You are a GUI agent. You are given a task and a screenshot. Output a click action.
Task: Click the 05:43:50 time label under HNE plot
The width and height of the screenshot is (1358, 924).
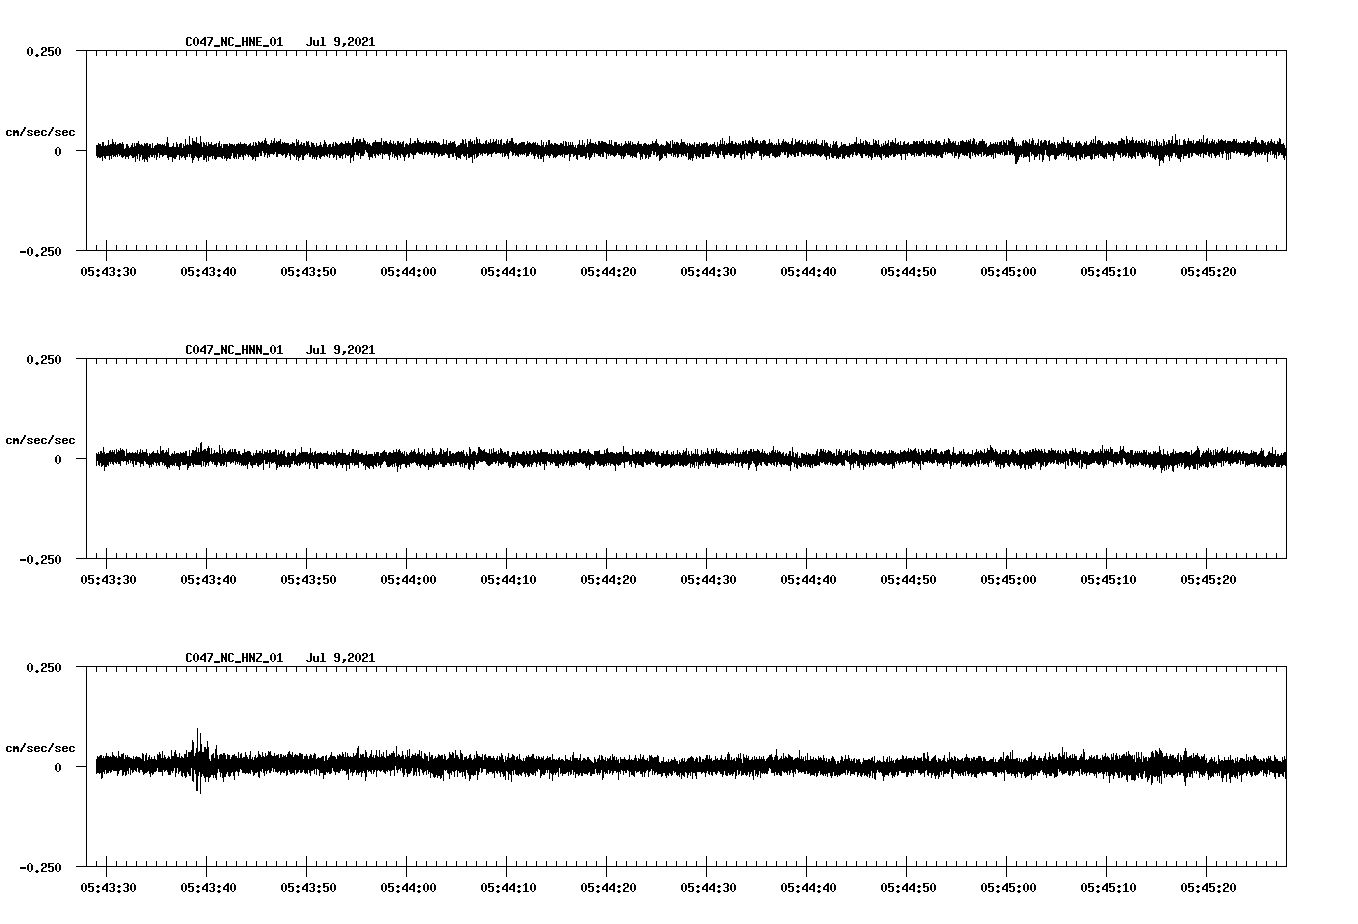coord(308,272)
